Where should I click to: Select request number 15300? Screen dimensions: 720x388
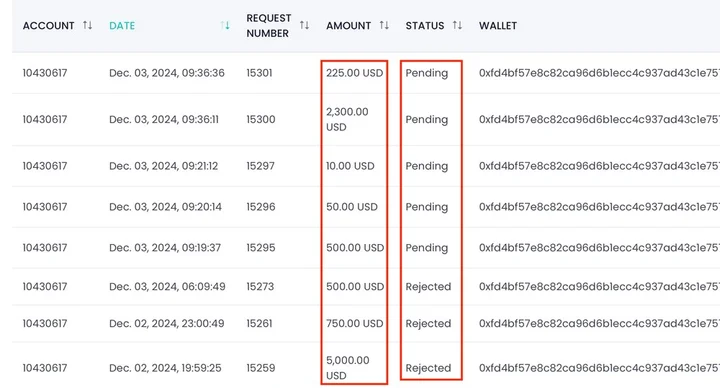point(260,119)
